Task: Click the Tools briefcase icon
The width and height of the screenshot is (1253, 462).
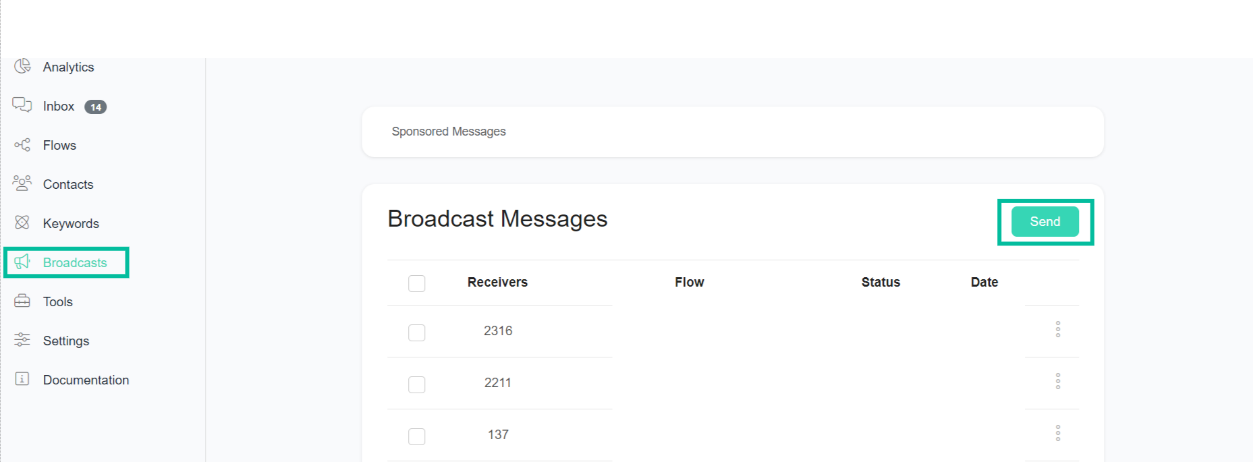Action: click(22, 302)
